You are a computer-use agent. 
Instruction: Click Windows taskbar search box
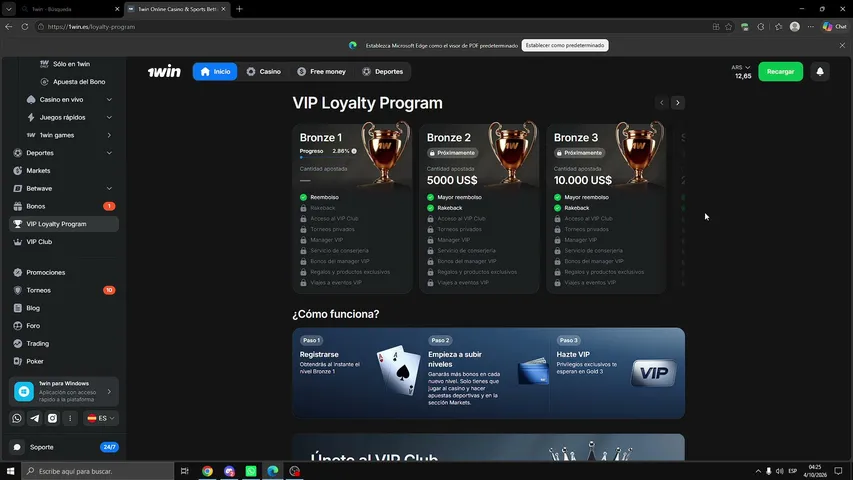[98, 471]
